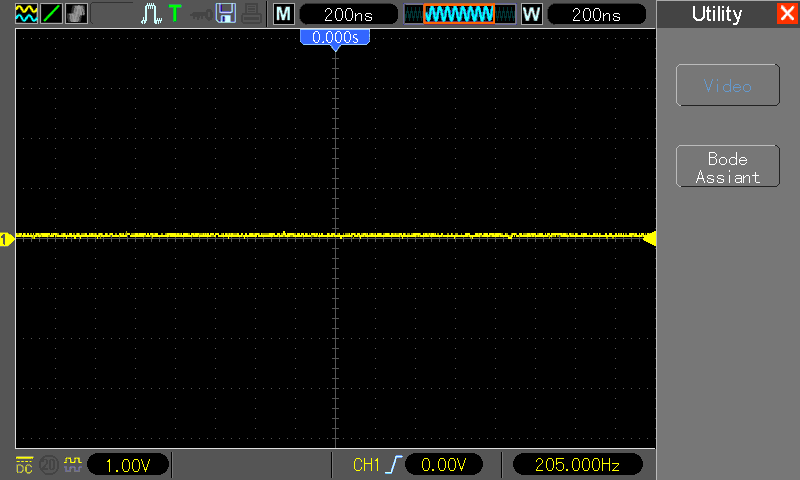Select the window timebase 200ns readout
The height and width of the screenshot is (480, 800).
(x=596, y=14)
